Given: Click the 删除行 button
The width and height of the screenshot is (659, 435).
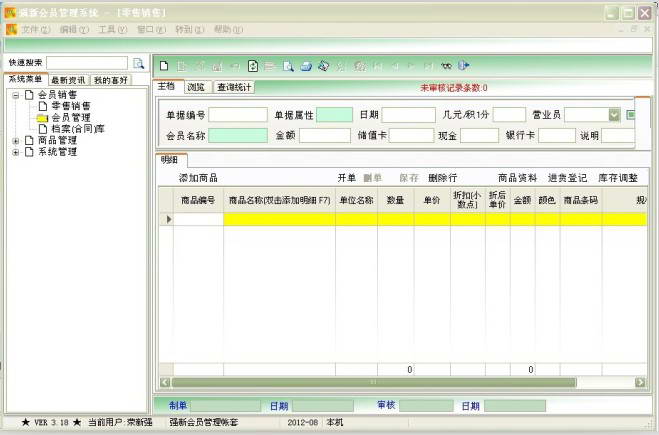Looking at the screenshot, I should tap(443, 178).
